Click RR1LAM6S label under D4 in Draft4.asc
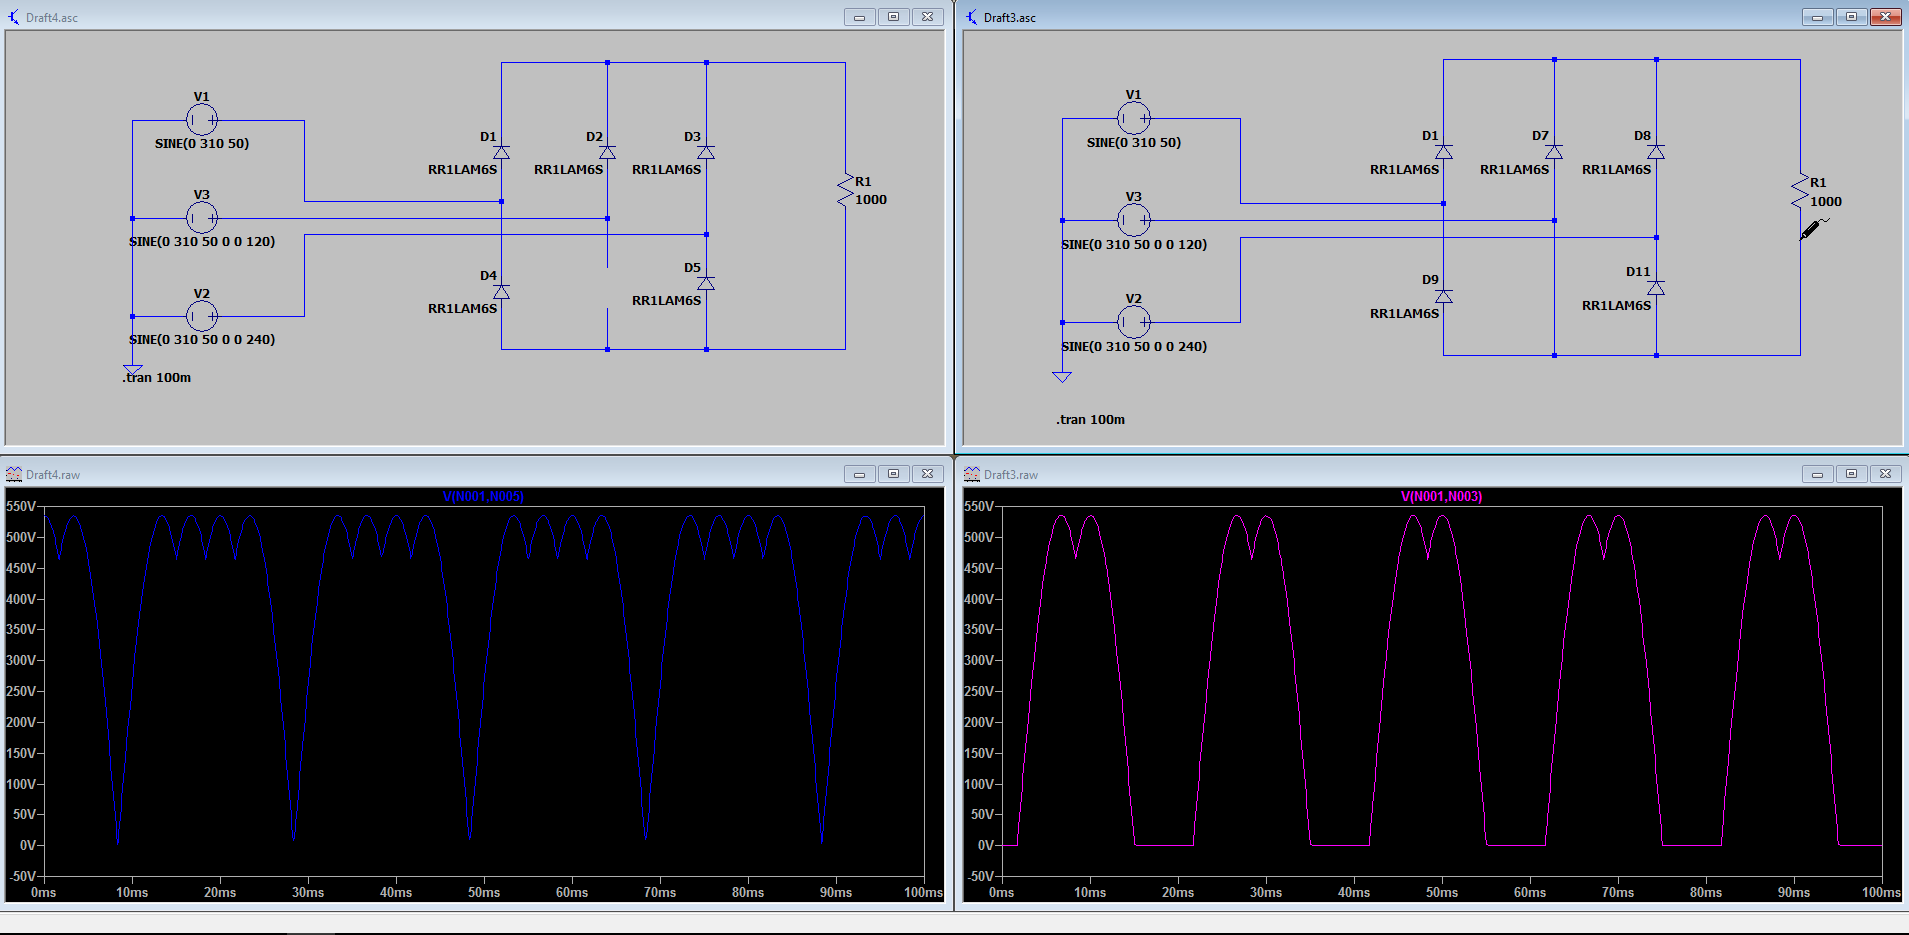 point(462,309)
